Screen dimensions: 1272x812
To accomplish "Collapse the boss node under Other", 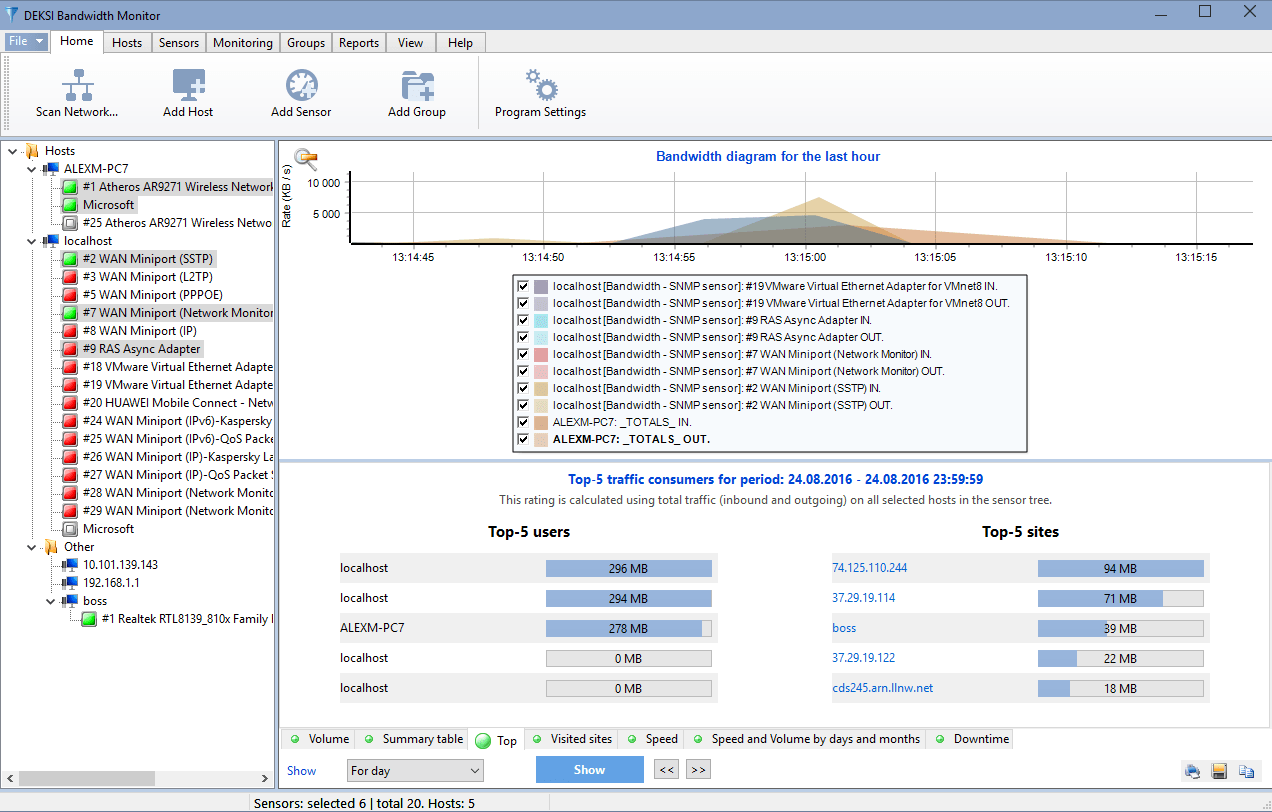I will pyautogui.click(x=50, y=600).
